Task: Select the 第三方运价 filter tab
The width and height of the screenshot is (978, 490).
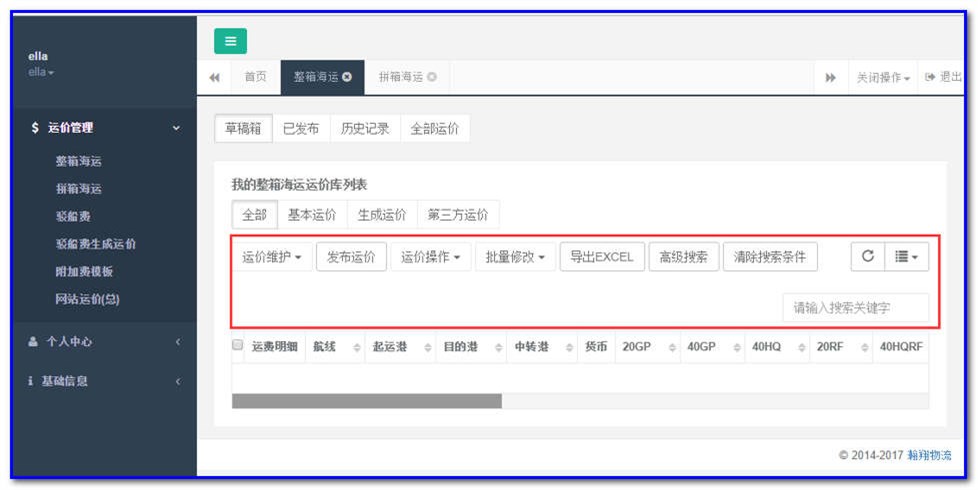Action: (458, 215)
